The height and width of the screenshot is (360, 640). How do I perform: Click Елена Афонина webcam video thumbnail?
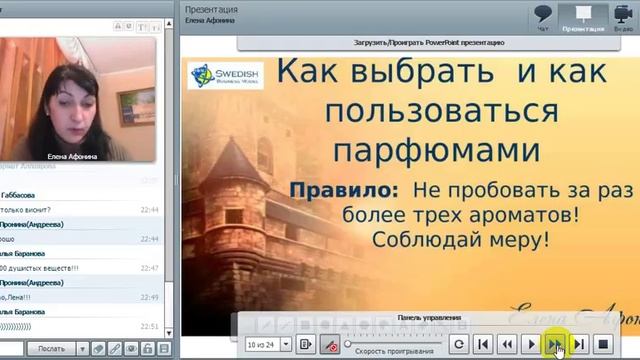78,99
